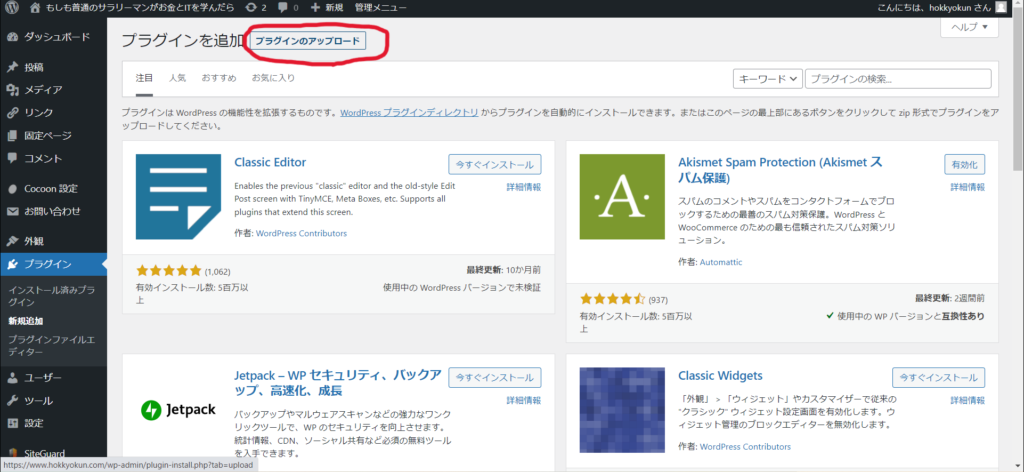Select プラグイン in the sidebar

[54, 264]
